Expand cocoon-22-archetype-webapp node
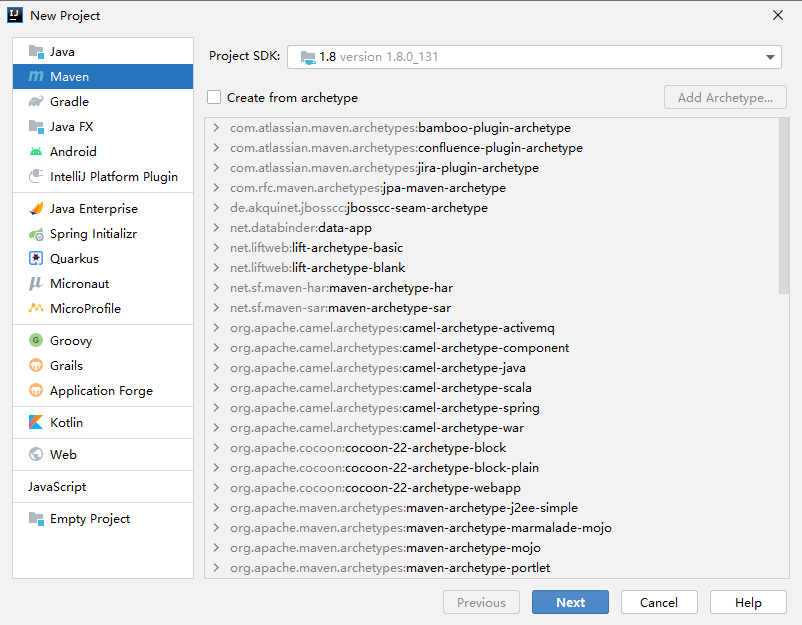The height and width of the screenshot is (625, 802). pos(216,487)
